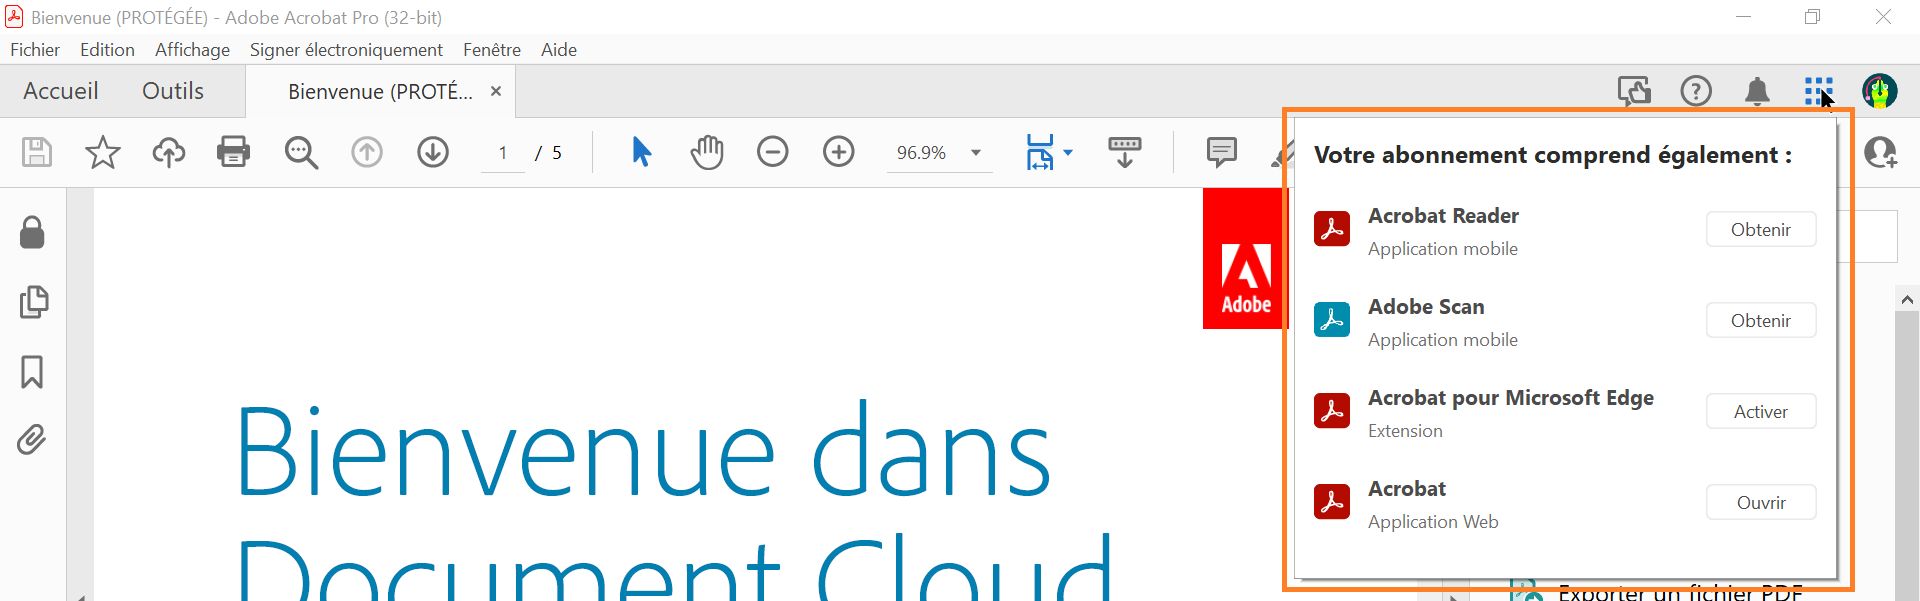Open the bookmarks panel icon
Viewport: 1920px width, 601px height.
(32, 372)
